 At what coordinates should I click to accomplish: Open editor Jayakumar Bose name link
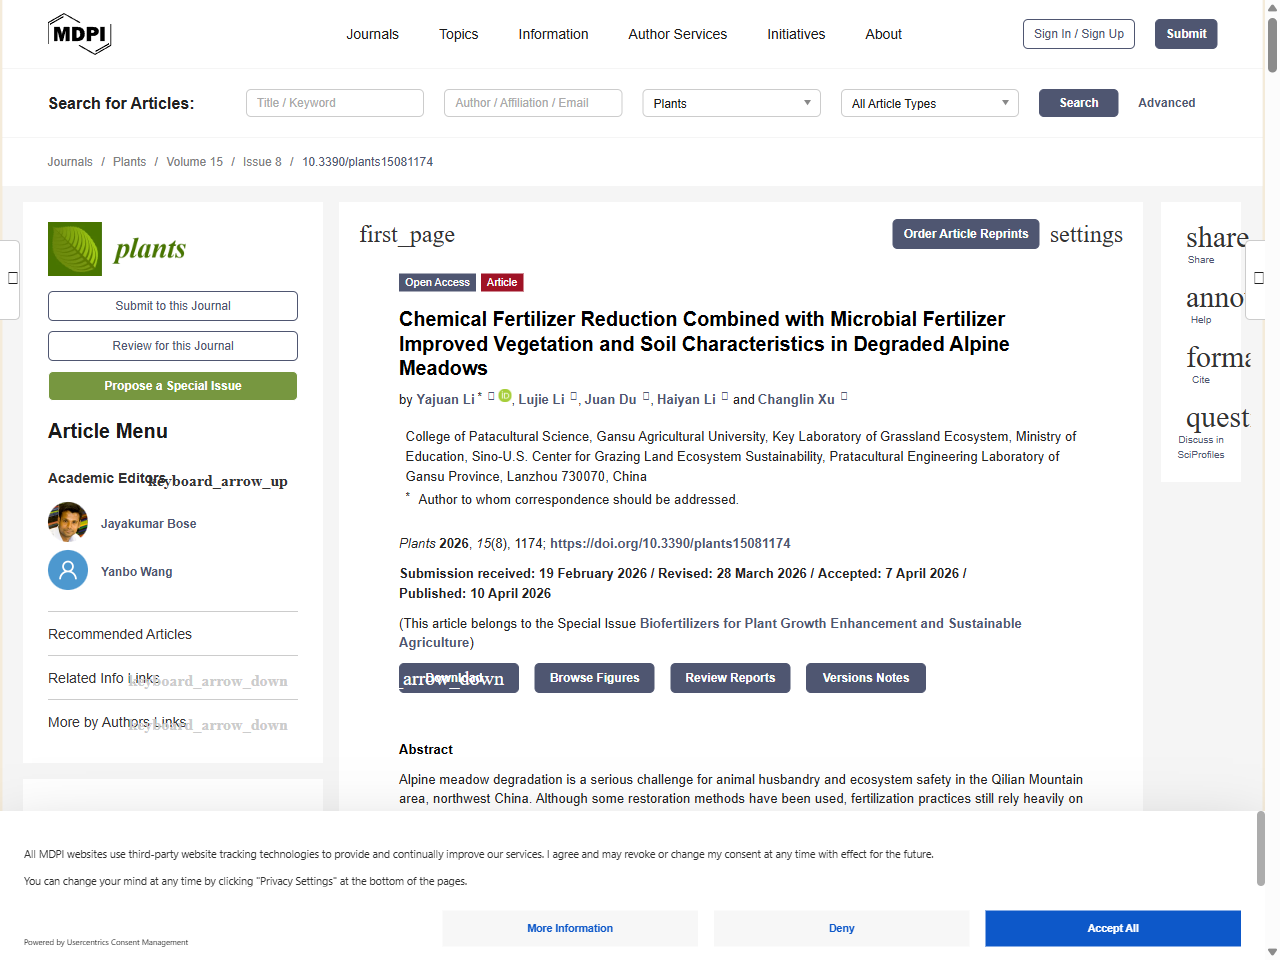[x=148, y=524]
